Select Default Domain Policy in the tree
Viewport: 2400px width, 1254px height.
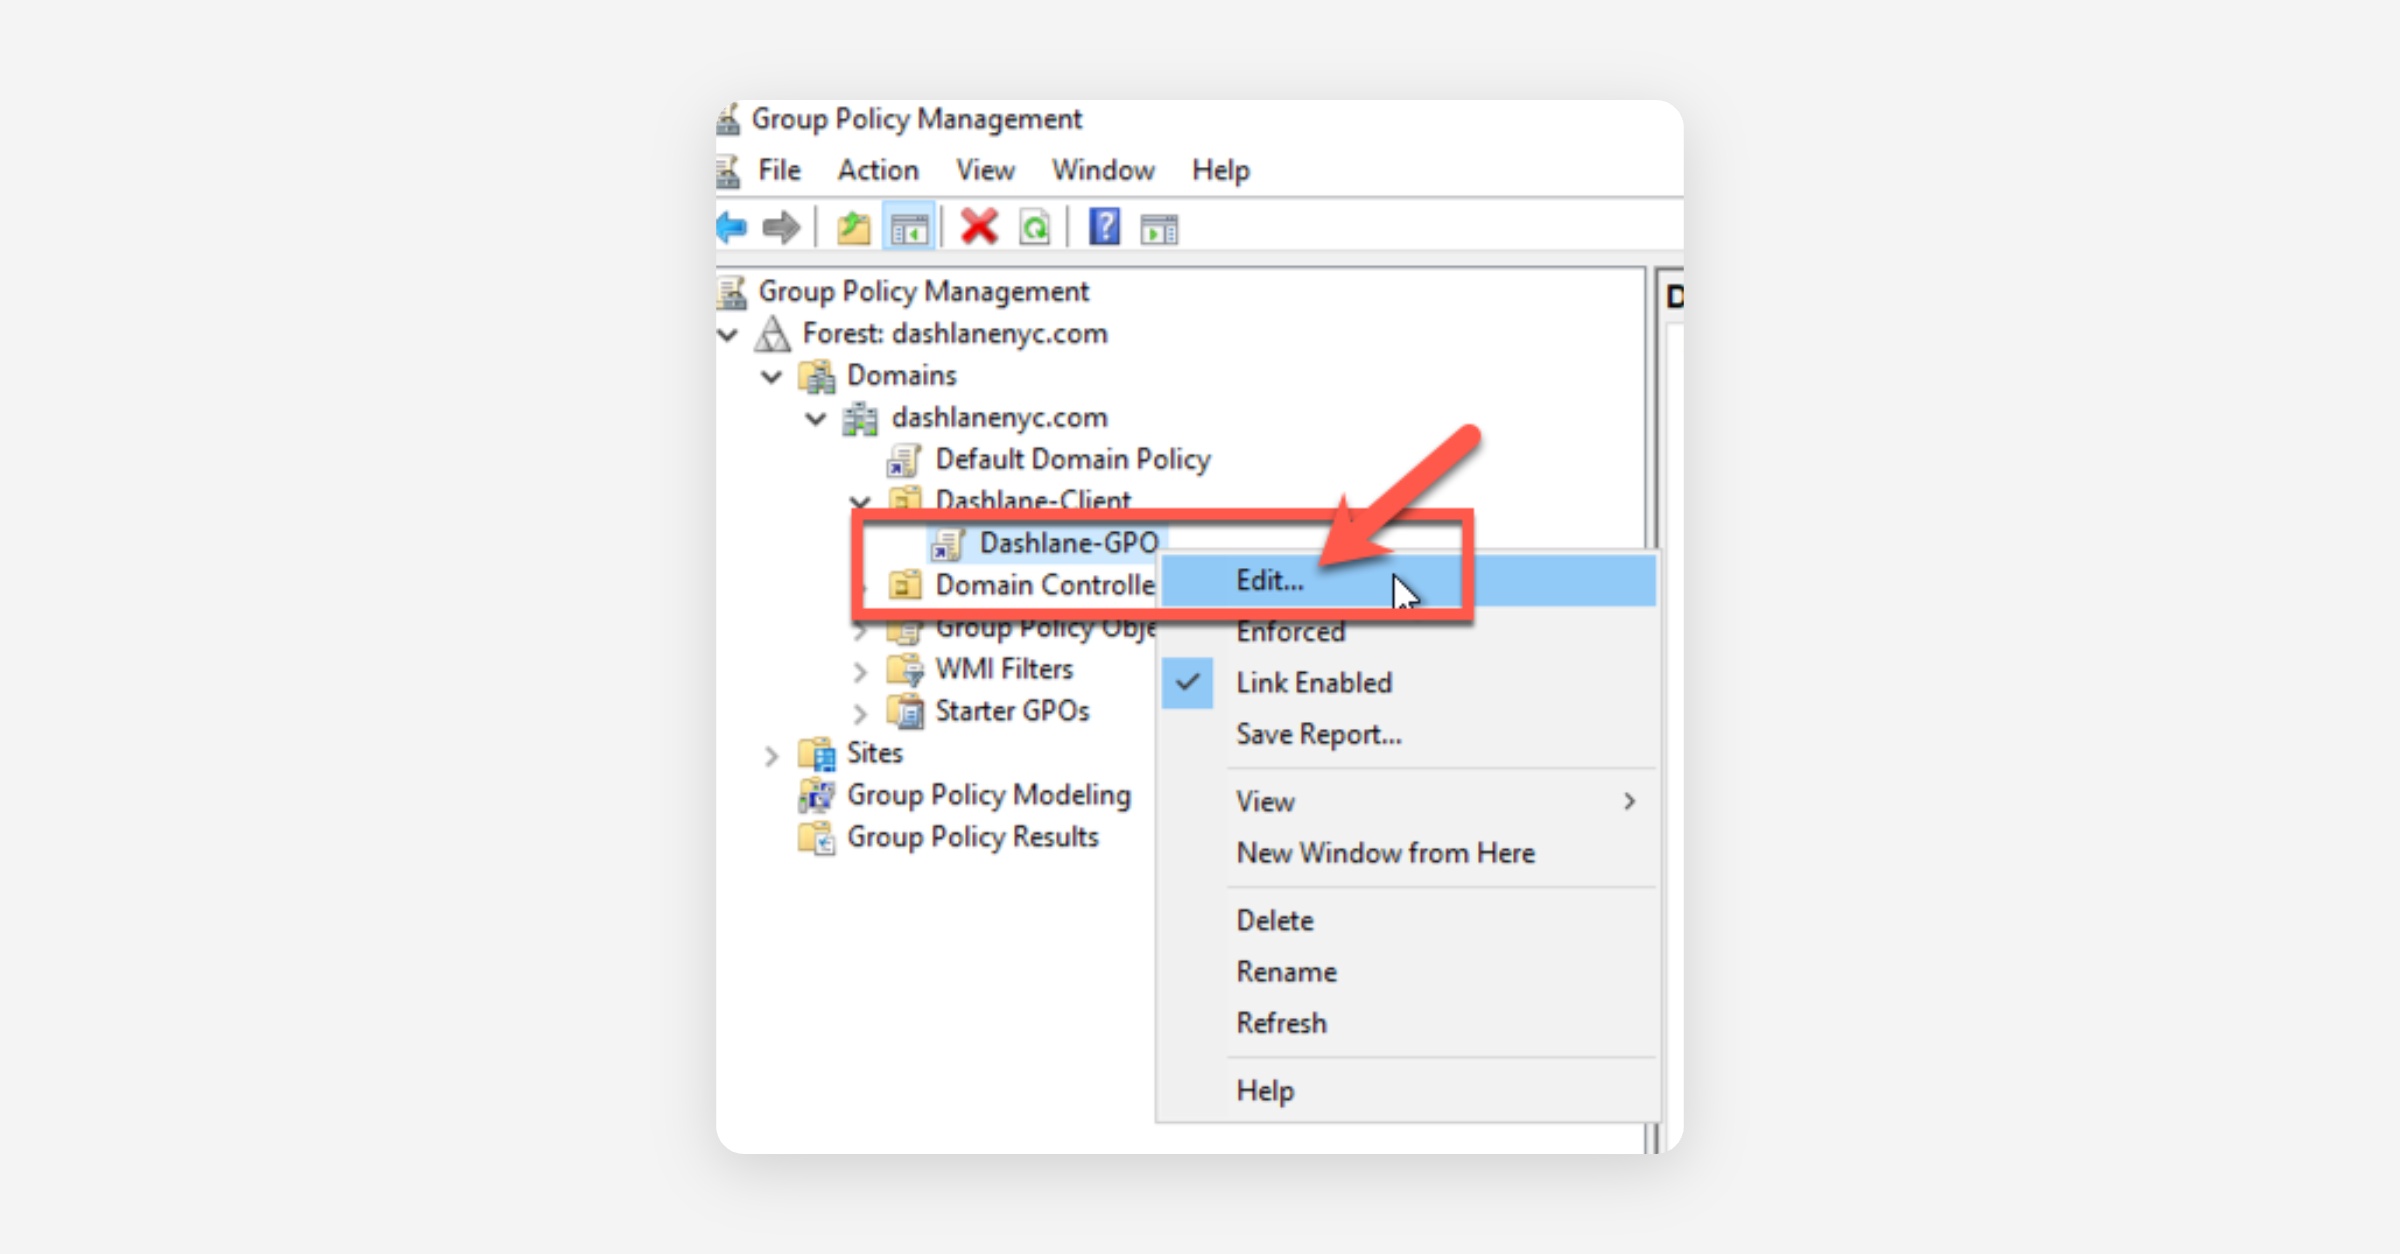pyautogui.click(x=1072, y=460)
